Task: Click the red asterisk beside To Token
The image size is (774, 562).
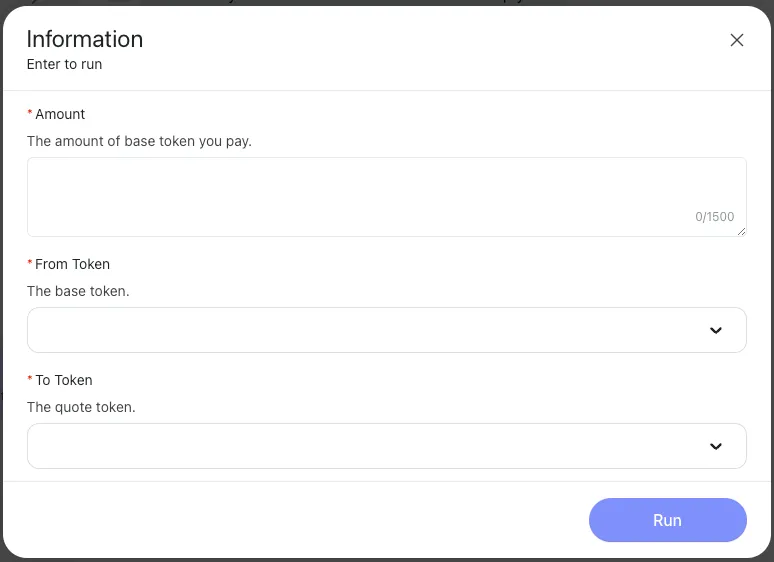Action: (30, 381)
